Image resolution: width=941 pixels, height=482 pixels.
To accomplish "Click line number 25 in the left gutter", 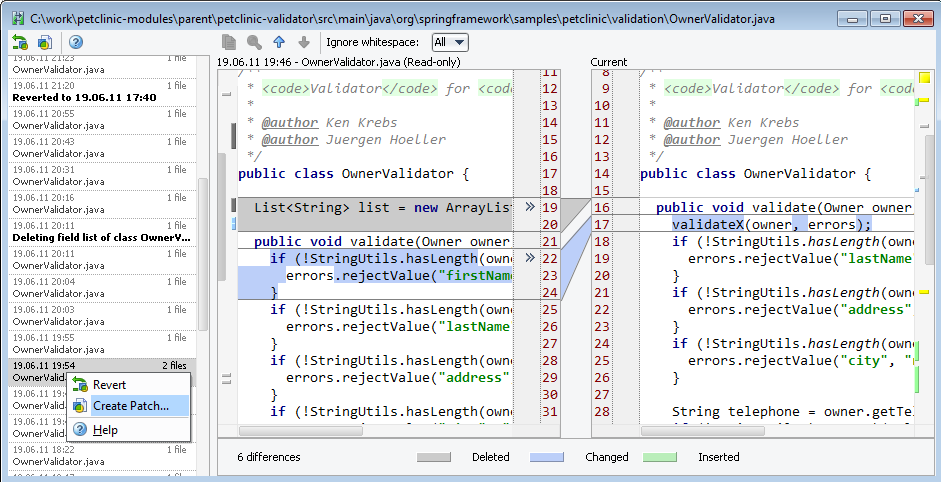I will click(x=550, y=310).
